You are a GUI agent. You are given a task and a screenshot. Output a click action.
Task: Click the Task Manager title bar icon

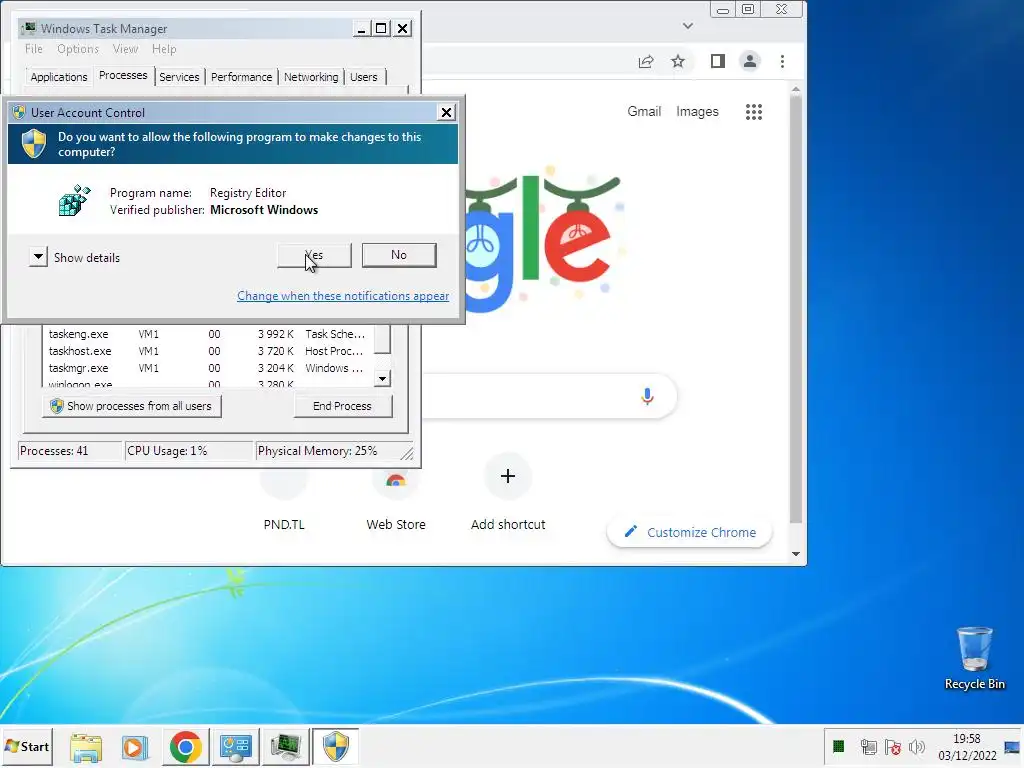click(29, 28)
